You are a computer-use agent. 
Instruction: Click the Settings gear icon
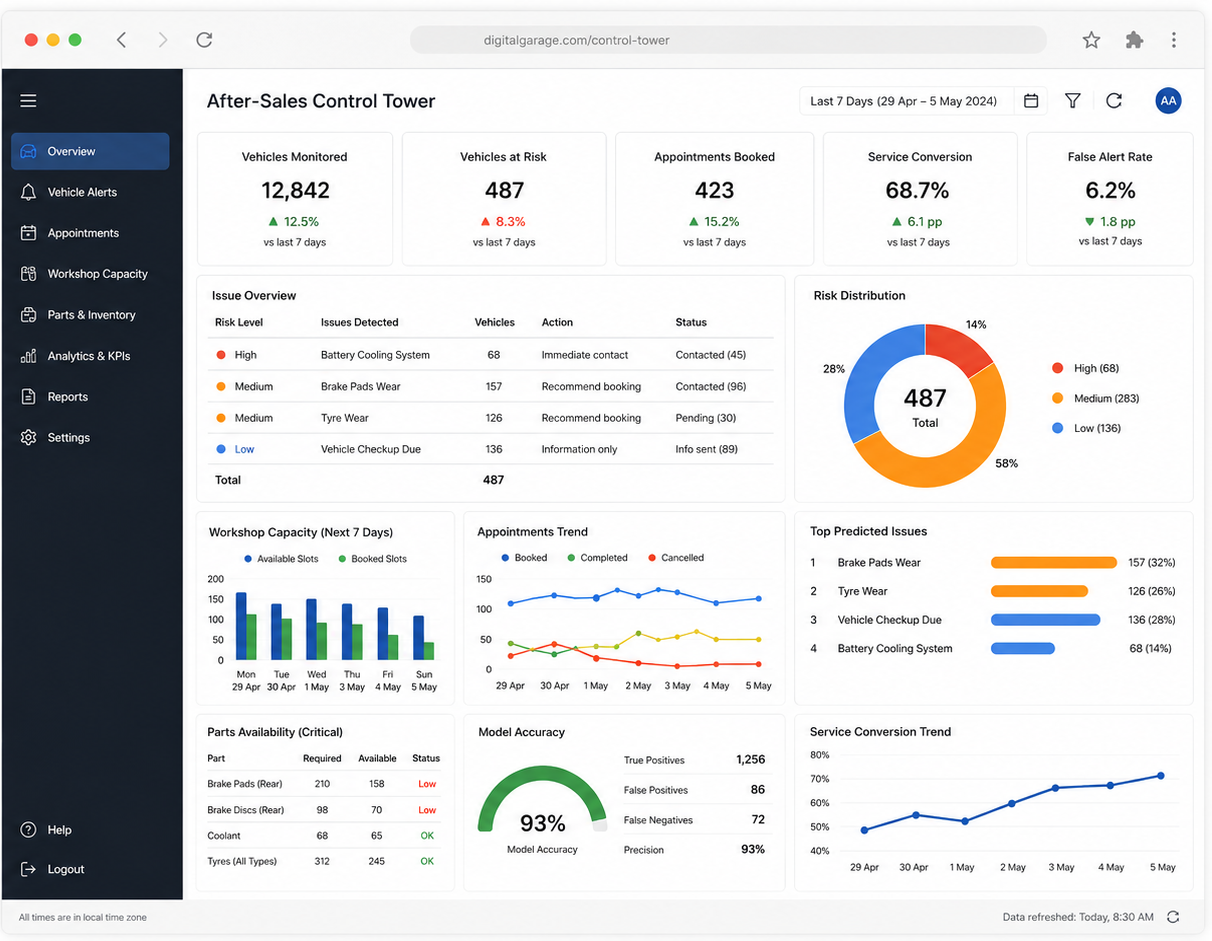point(28,438)
